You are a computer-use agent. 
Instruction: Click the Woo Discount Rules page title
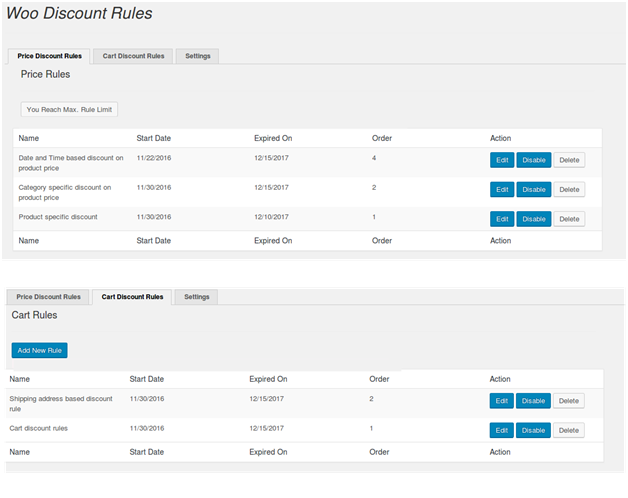click(79, 13)
